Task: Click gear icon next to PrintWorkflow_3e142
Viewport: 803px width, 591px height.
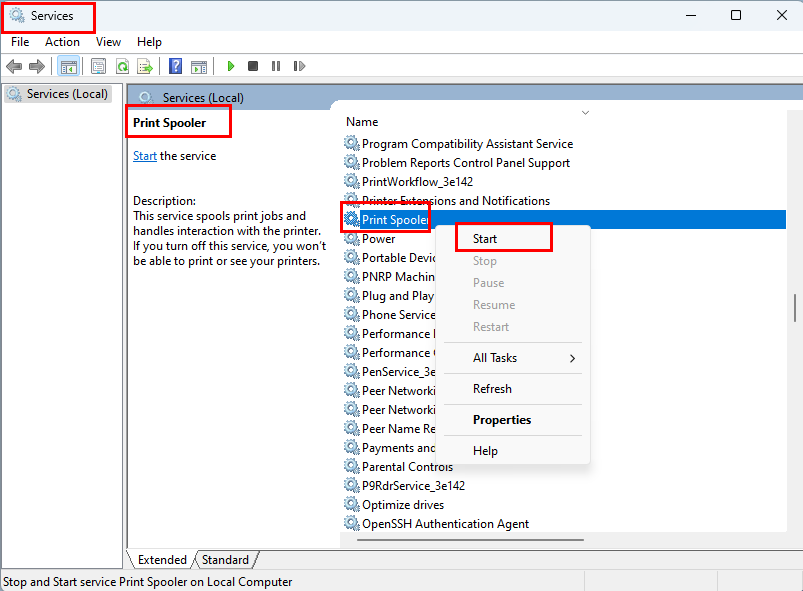Action: [x=351, y=181]
